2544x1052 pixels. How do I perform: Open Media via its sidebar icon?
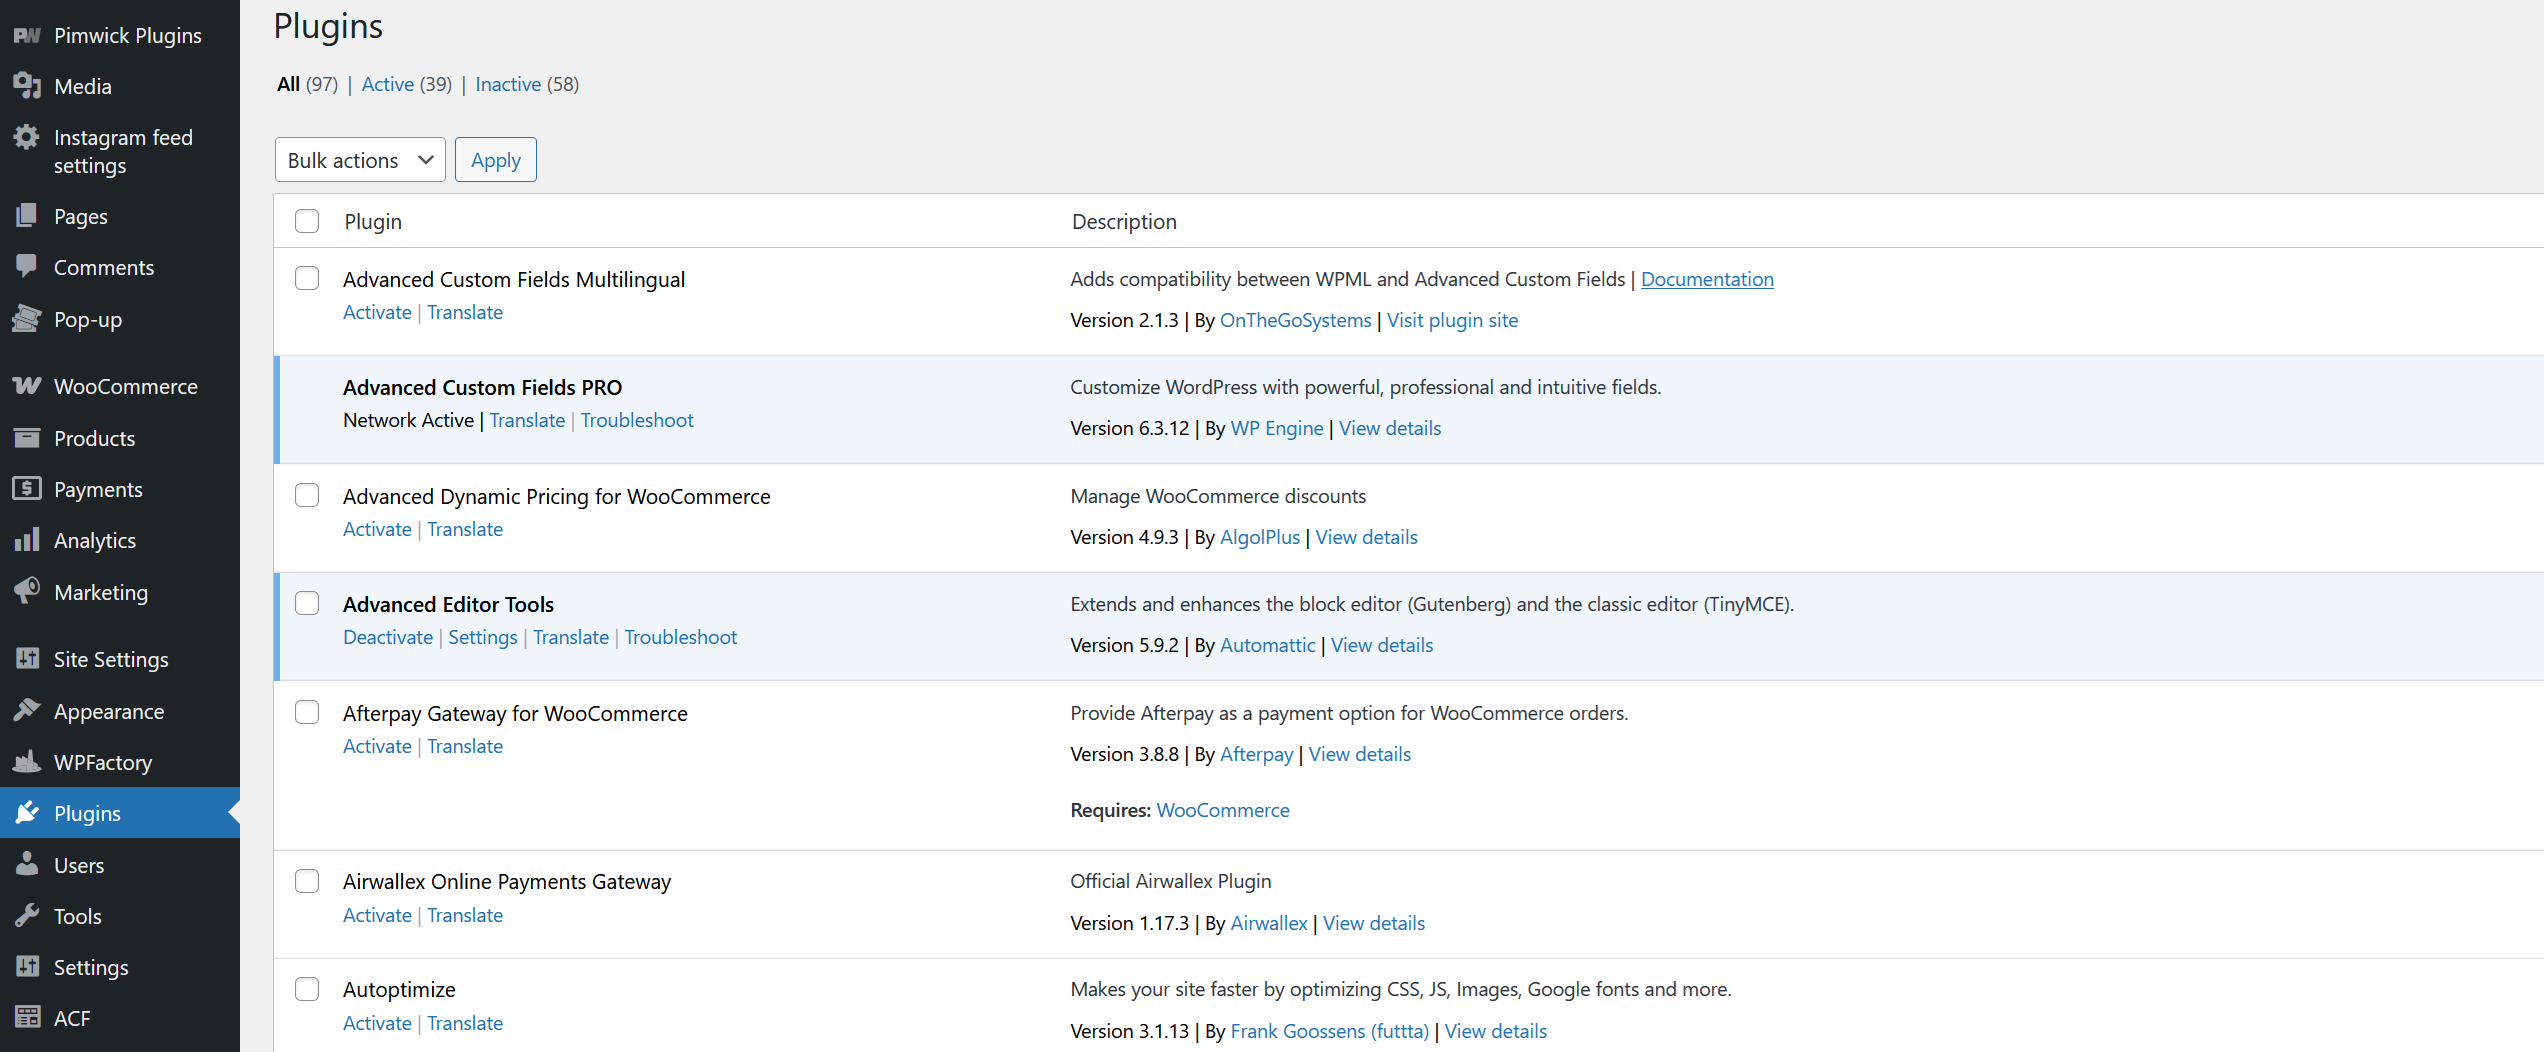(x=27, y=86)
